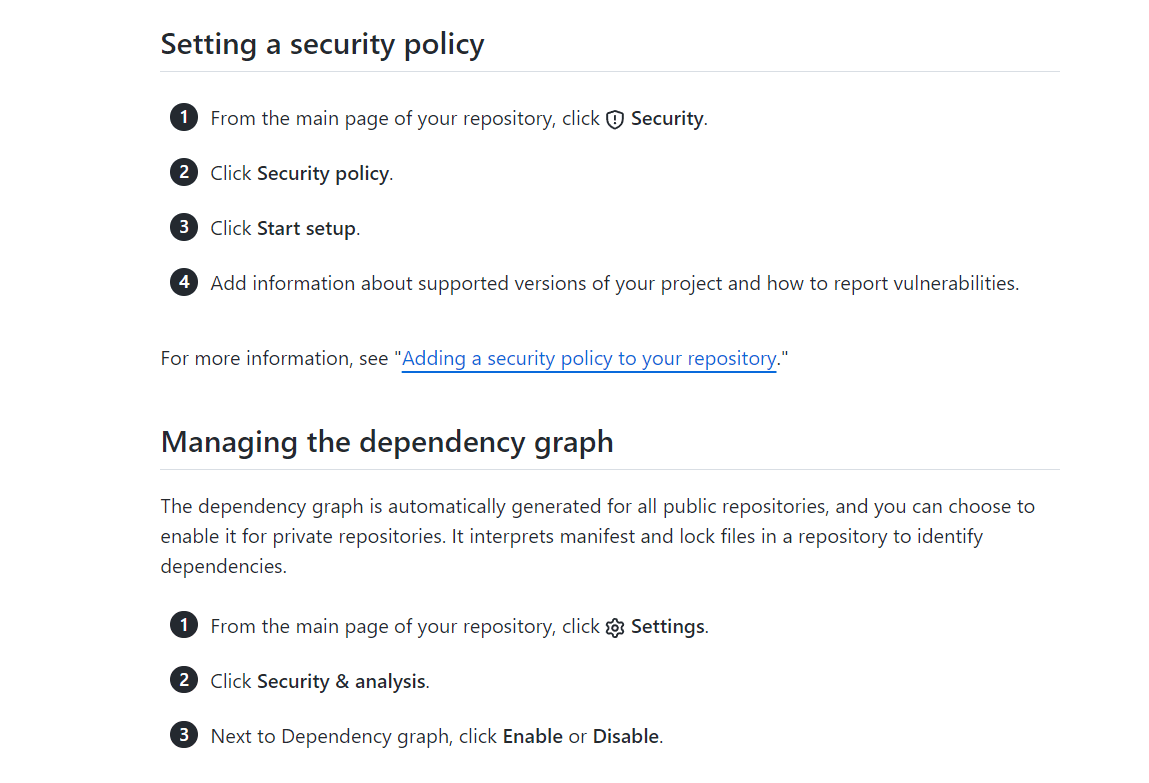This screenshot has height=783, width=1149.
Task: Click the bold Disable word
Action: pos(625,737)
